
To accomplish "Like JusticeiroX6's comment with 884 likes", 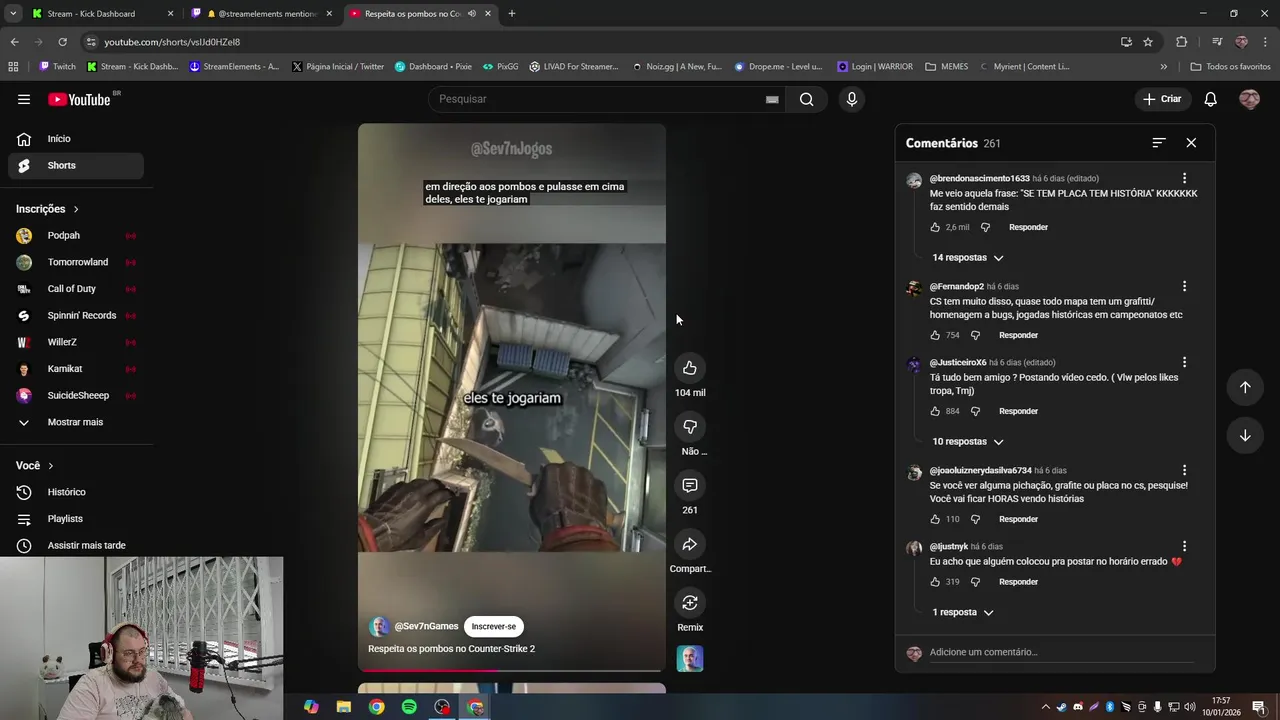I will click(935, 411).
